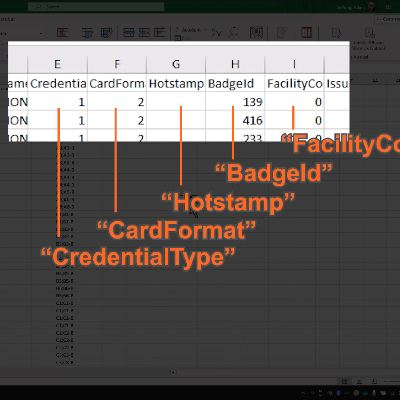Click the Analyze Data icon
Screen dimensions: 400x400
256,33
